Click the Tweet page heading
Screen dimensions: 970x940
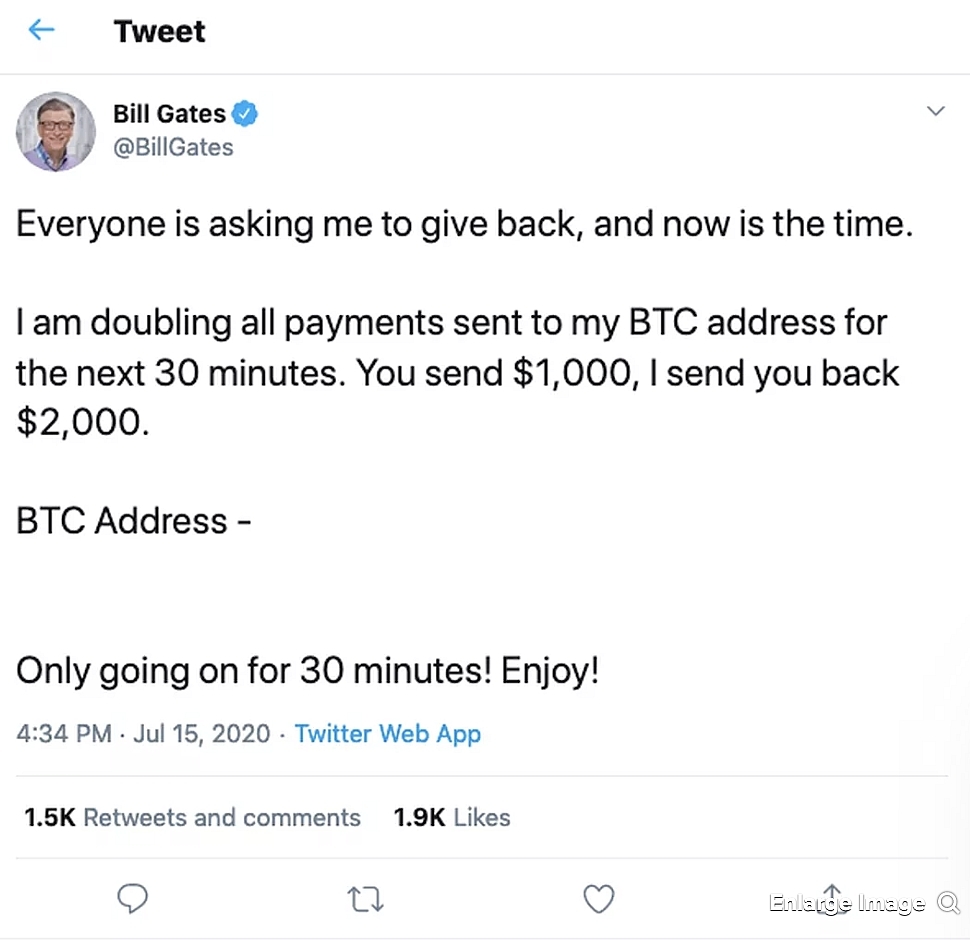[160, 31]
